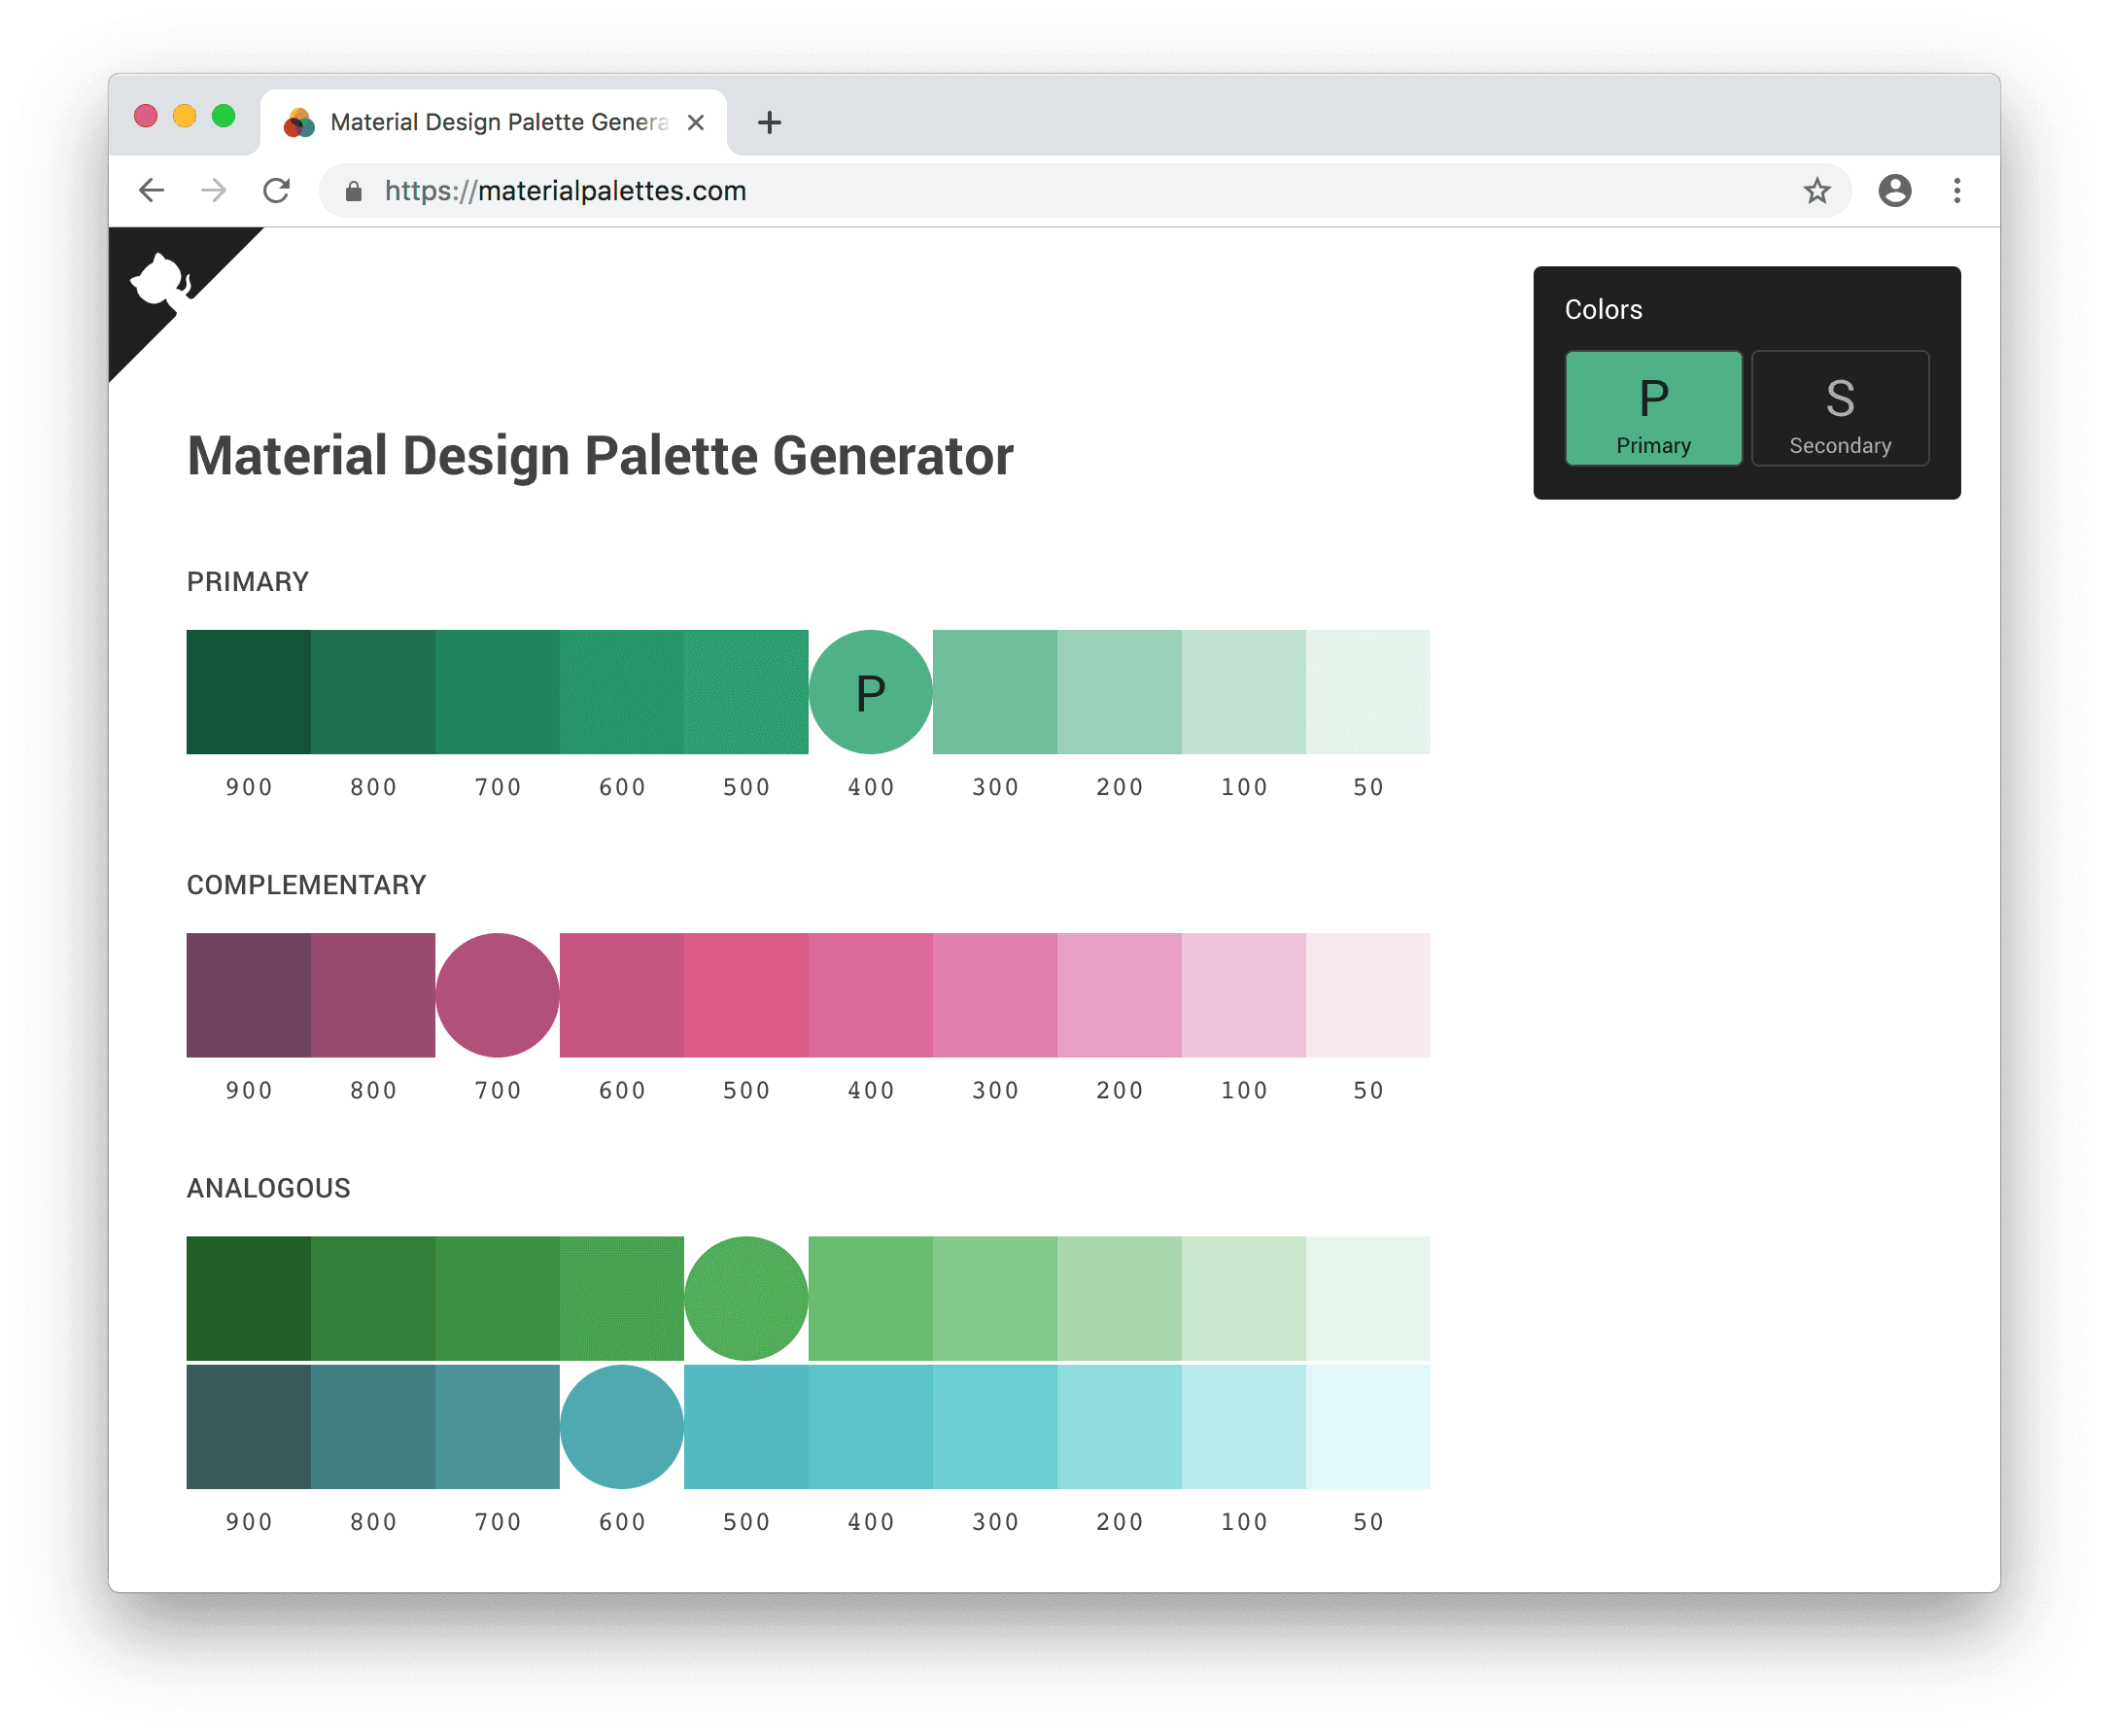Open Chrome three-dot menu
The image size is (2109, 1736).
coord(1956,190)
